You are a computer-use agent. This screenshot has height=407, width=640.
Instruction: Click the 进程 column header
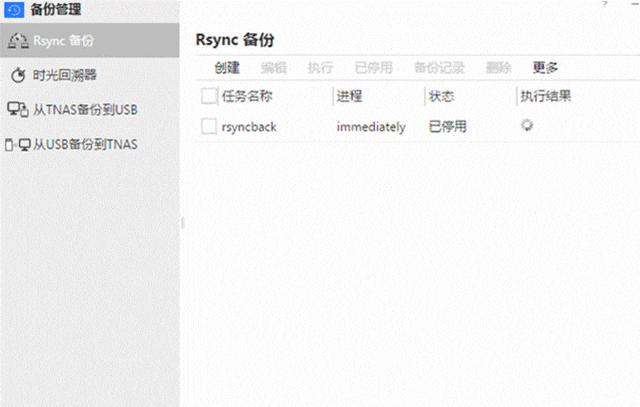[x=350, y=96]
